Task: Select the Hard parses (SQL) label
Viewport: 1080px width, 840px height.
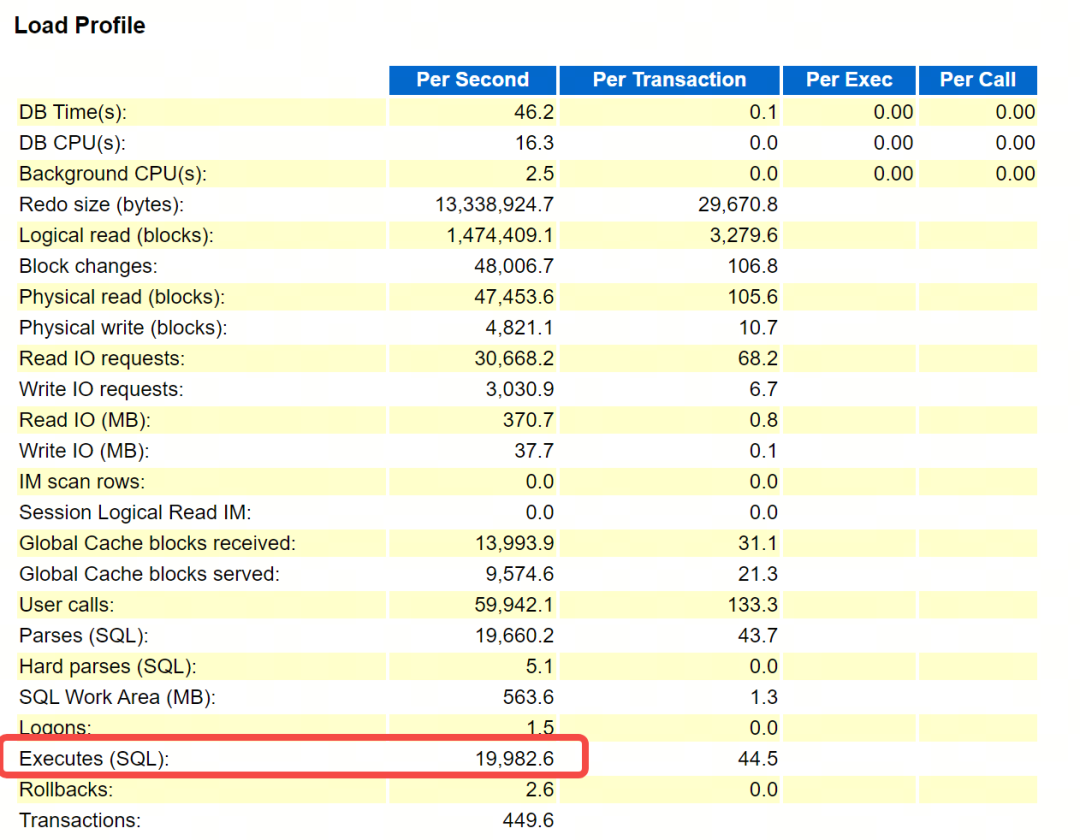Action: click(107, 666)
